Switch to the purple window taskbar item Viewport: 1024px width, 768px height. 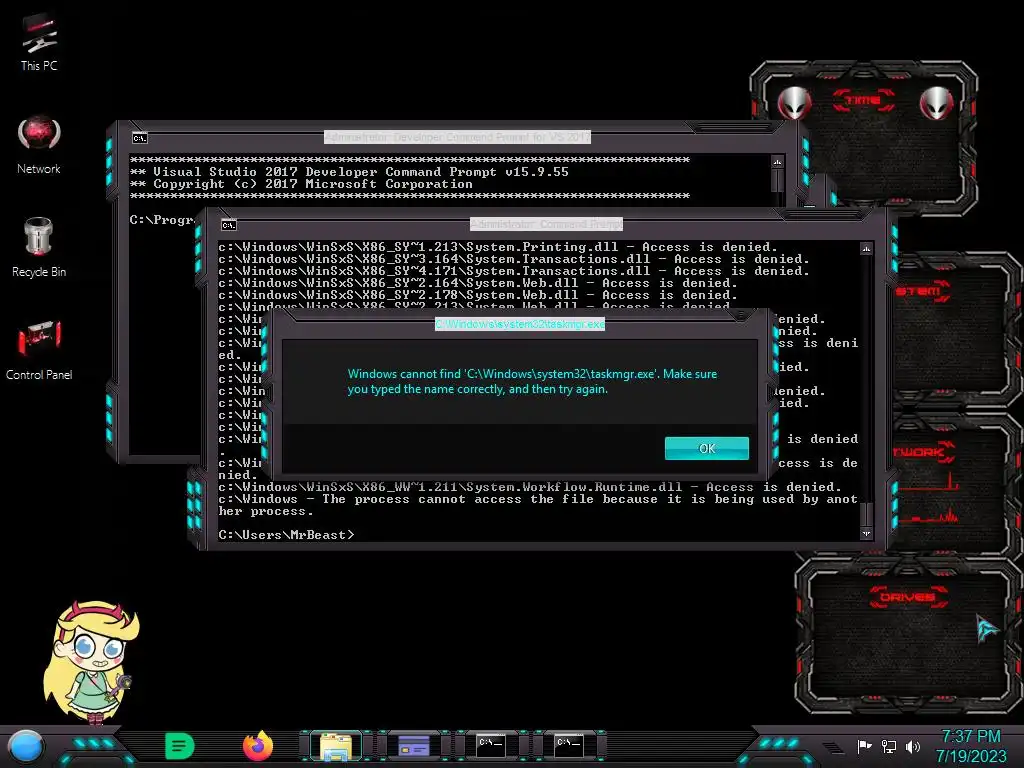[413, 746]
